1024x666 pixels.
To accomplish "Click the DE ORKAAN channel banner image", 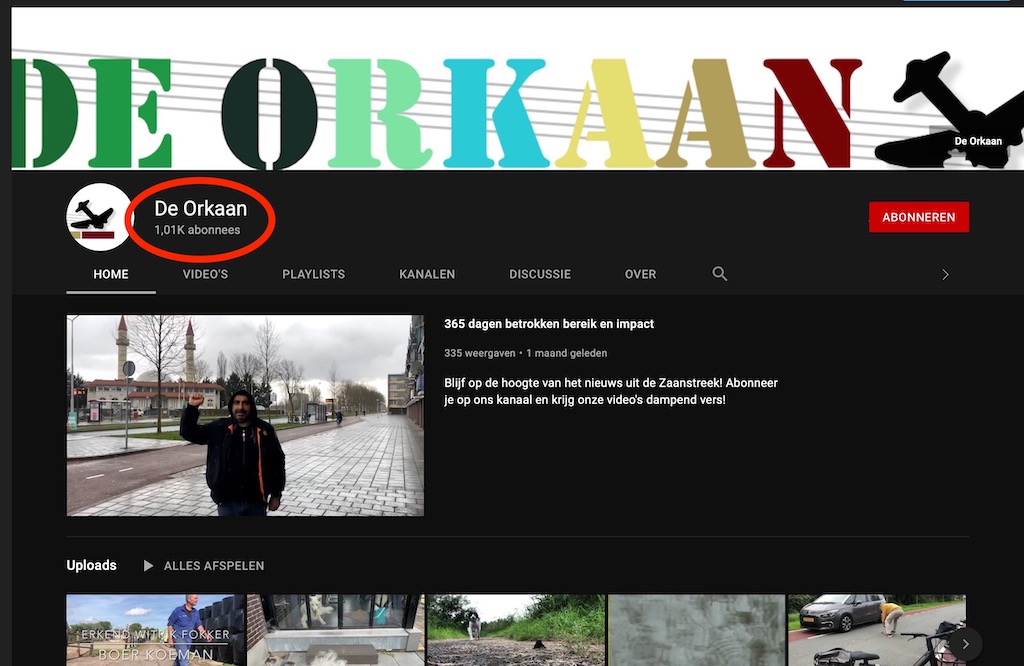I will (x=517, y=89).
